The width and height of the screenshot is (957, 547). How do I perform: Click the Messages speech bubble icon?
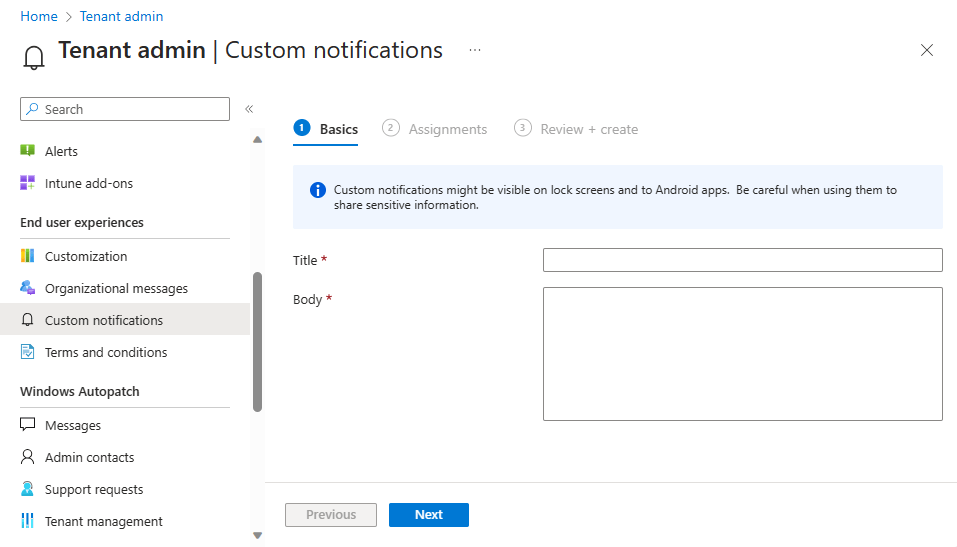(x=28, y=425)
